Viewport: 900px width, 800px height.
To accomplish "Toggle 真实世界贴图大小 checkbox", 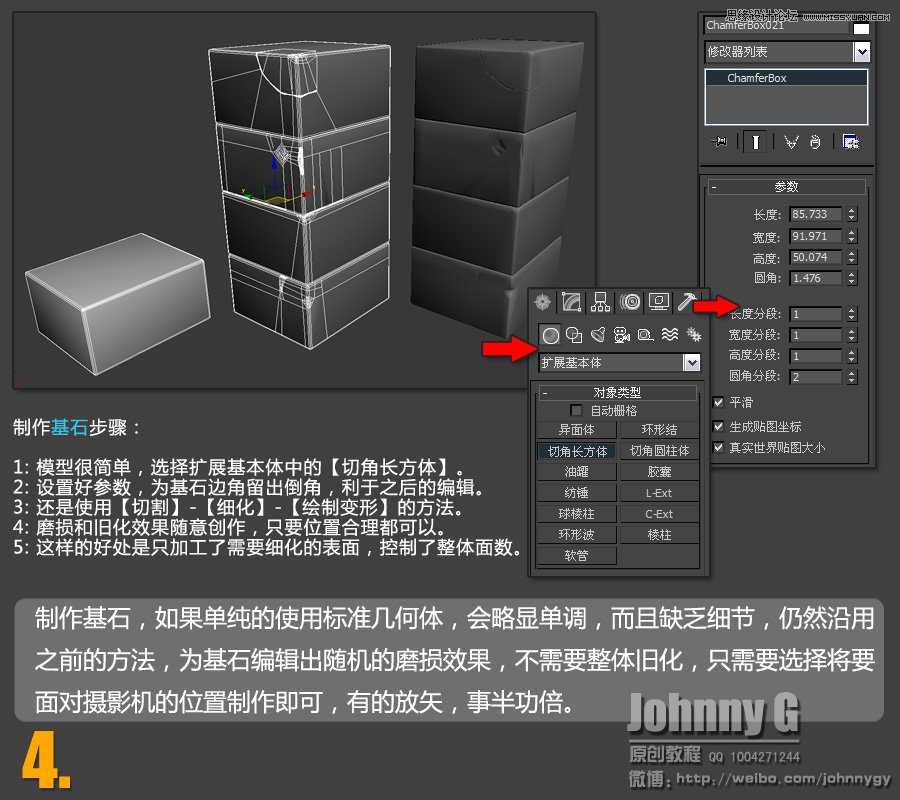I will click(x=718, y=447).
